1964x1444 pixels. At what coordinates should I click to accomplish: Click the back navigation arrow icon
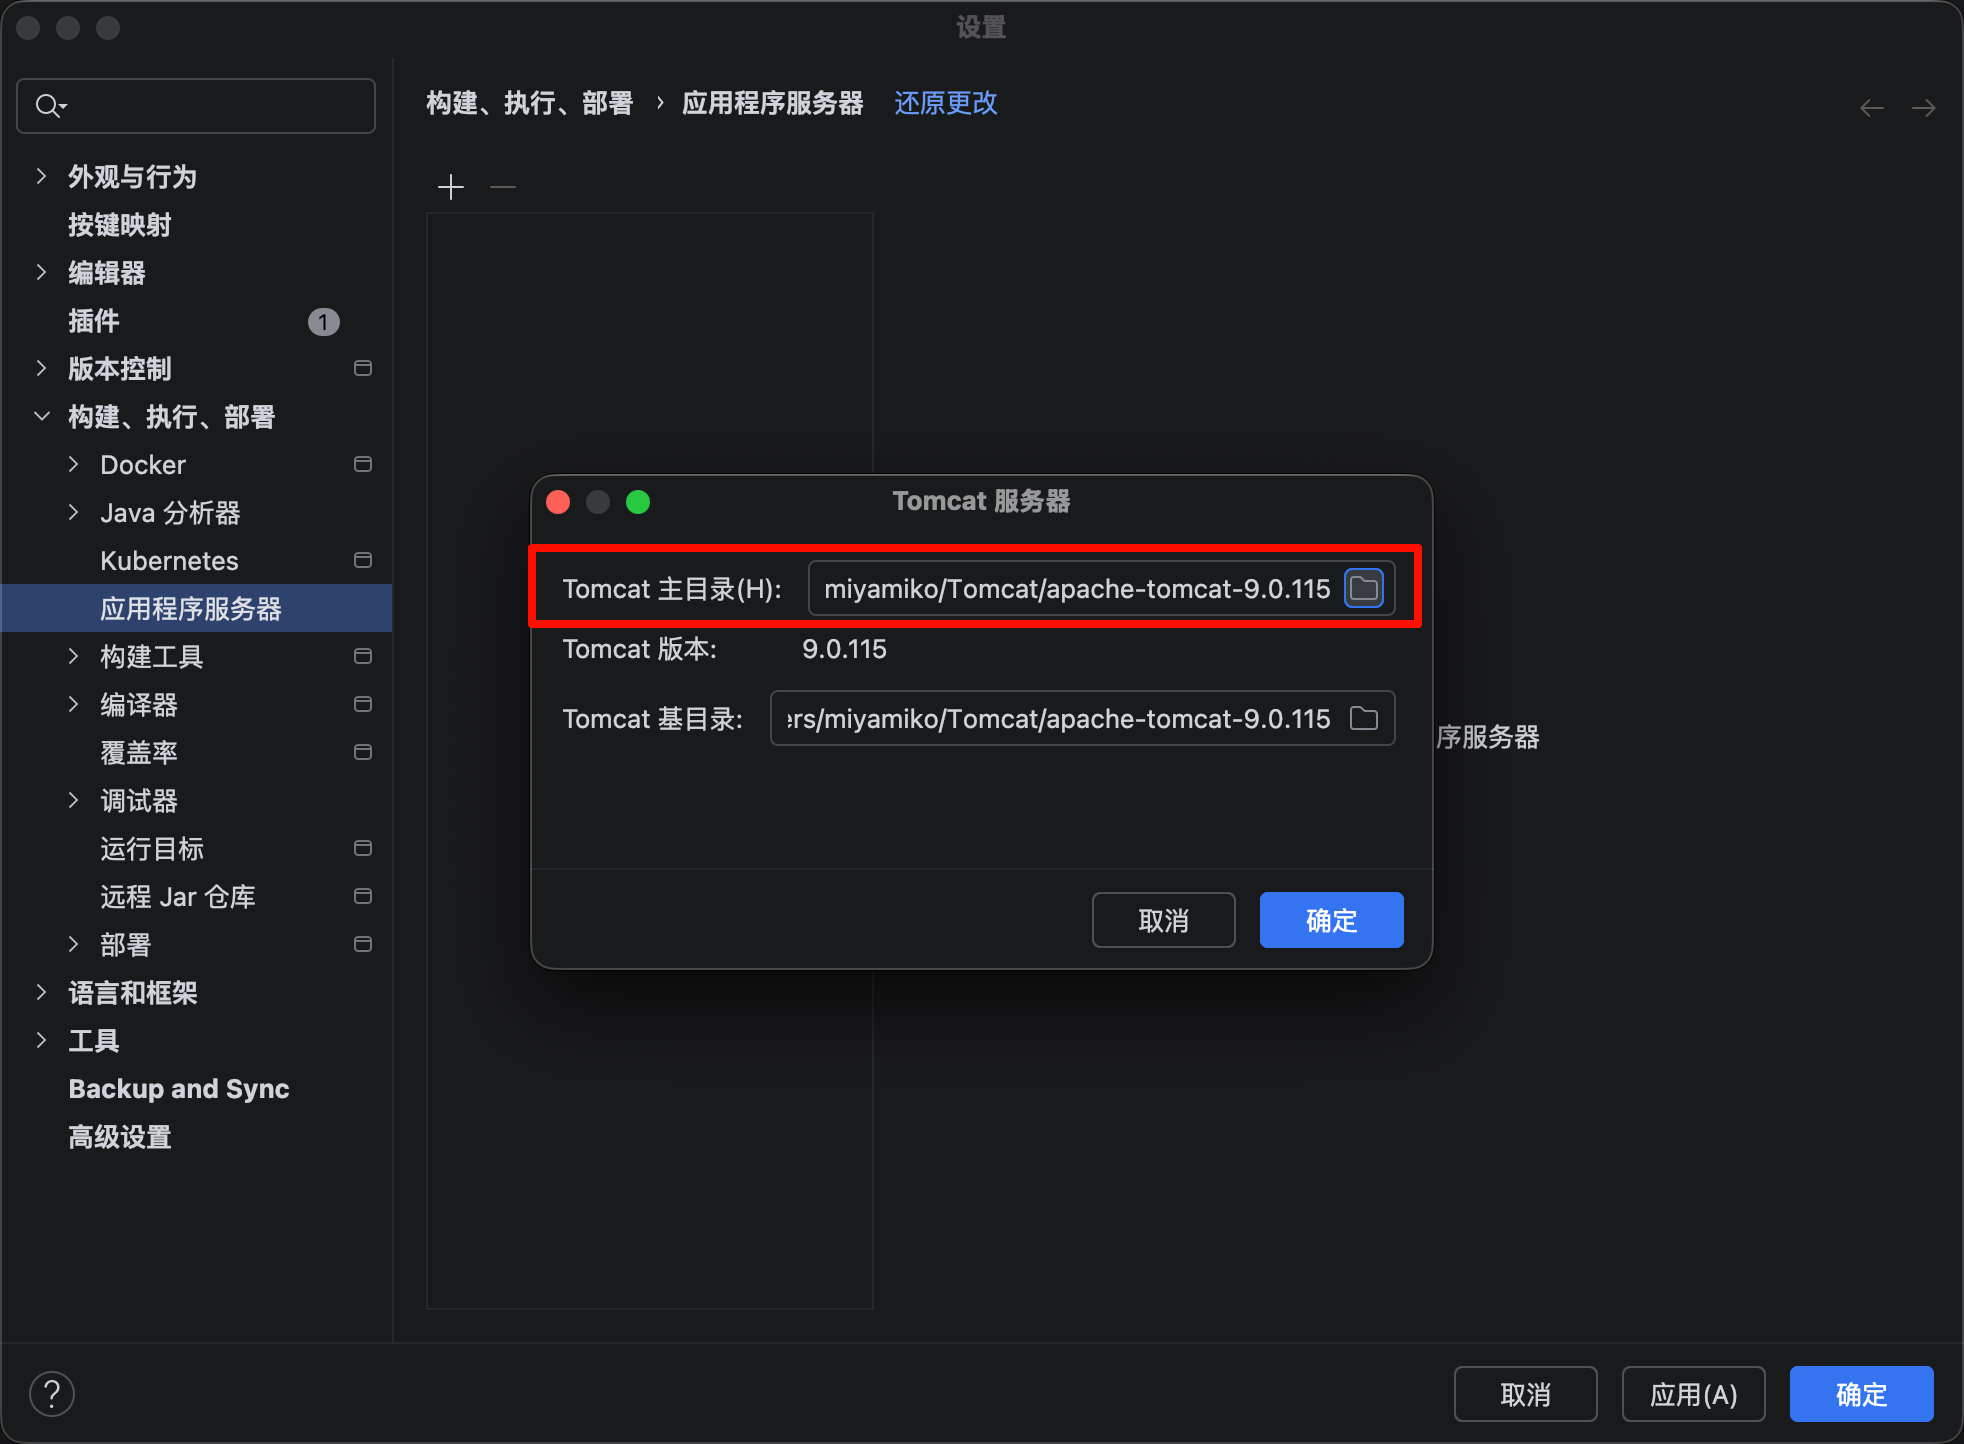[1871, 108]
